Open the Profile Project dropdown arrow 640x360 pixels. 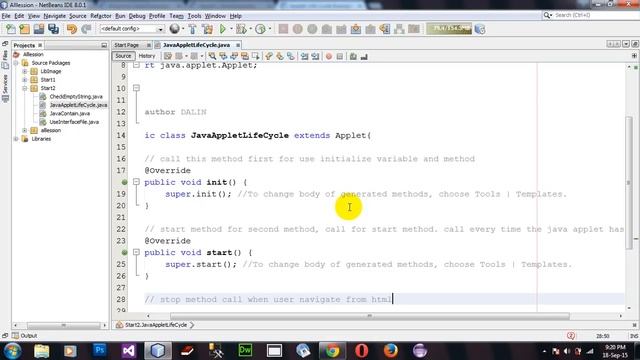[269, 29]
